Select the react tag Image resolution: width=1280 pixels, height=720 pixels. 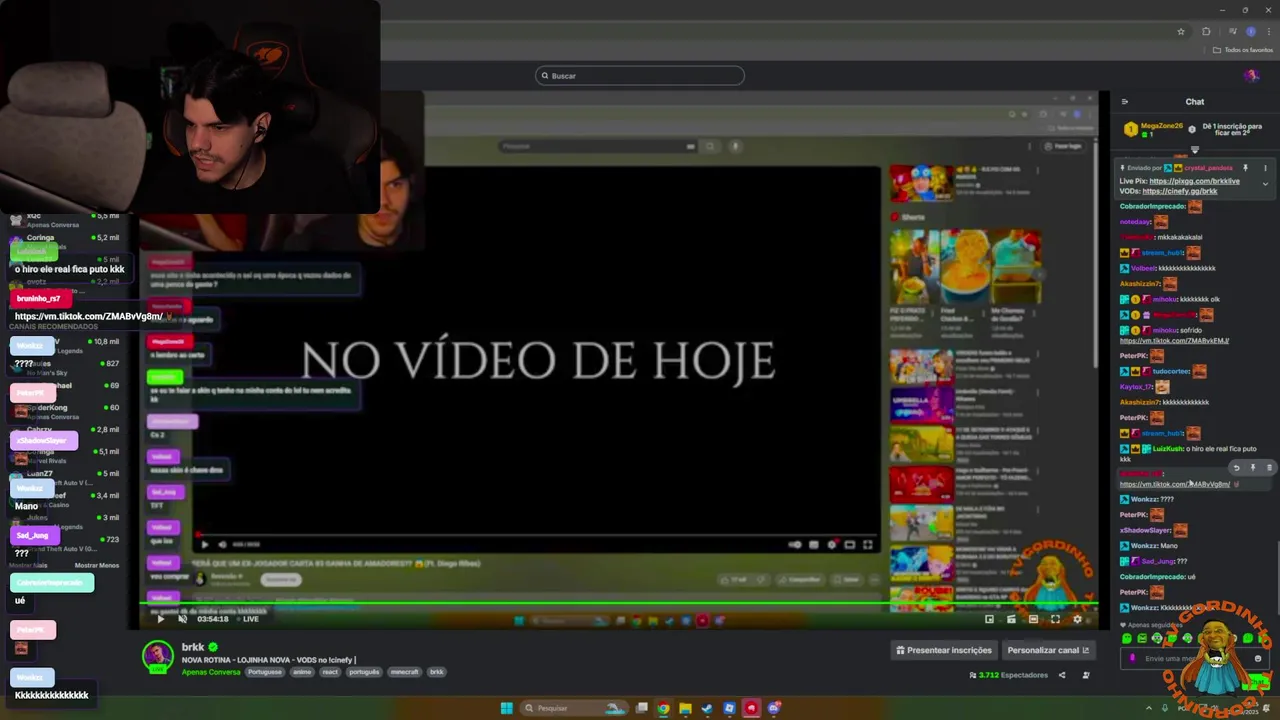point(330,672)
